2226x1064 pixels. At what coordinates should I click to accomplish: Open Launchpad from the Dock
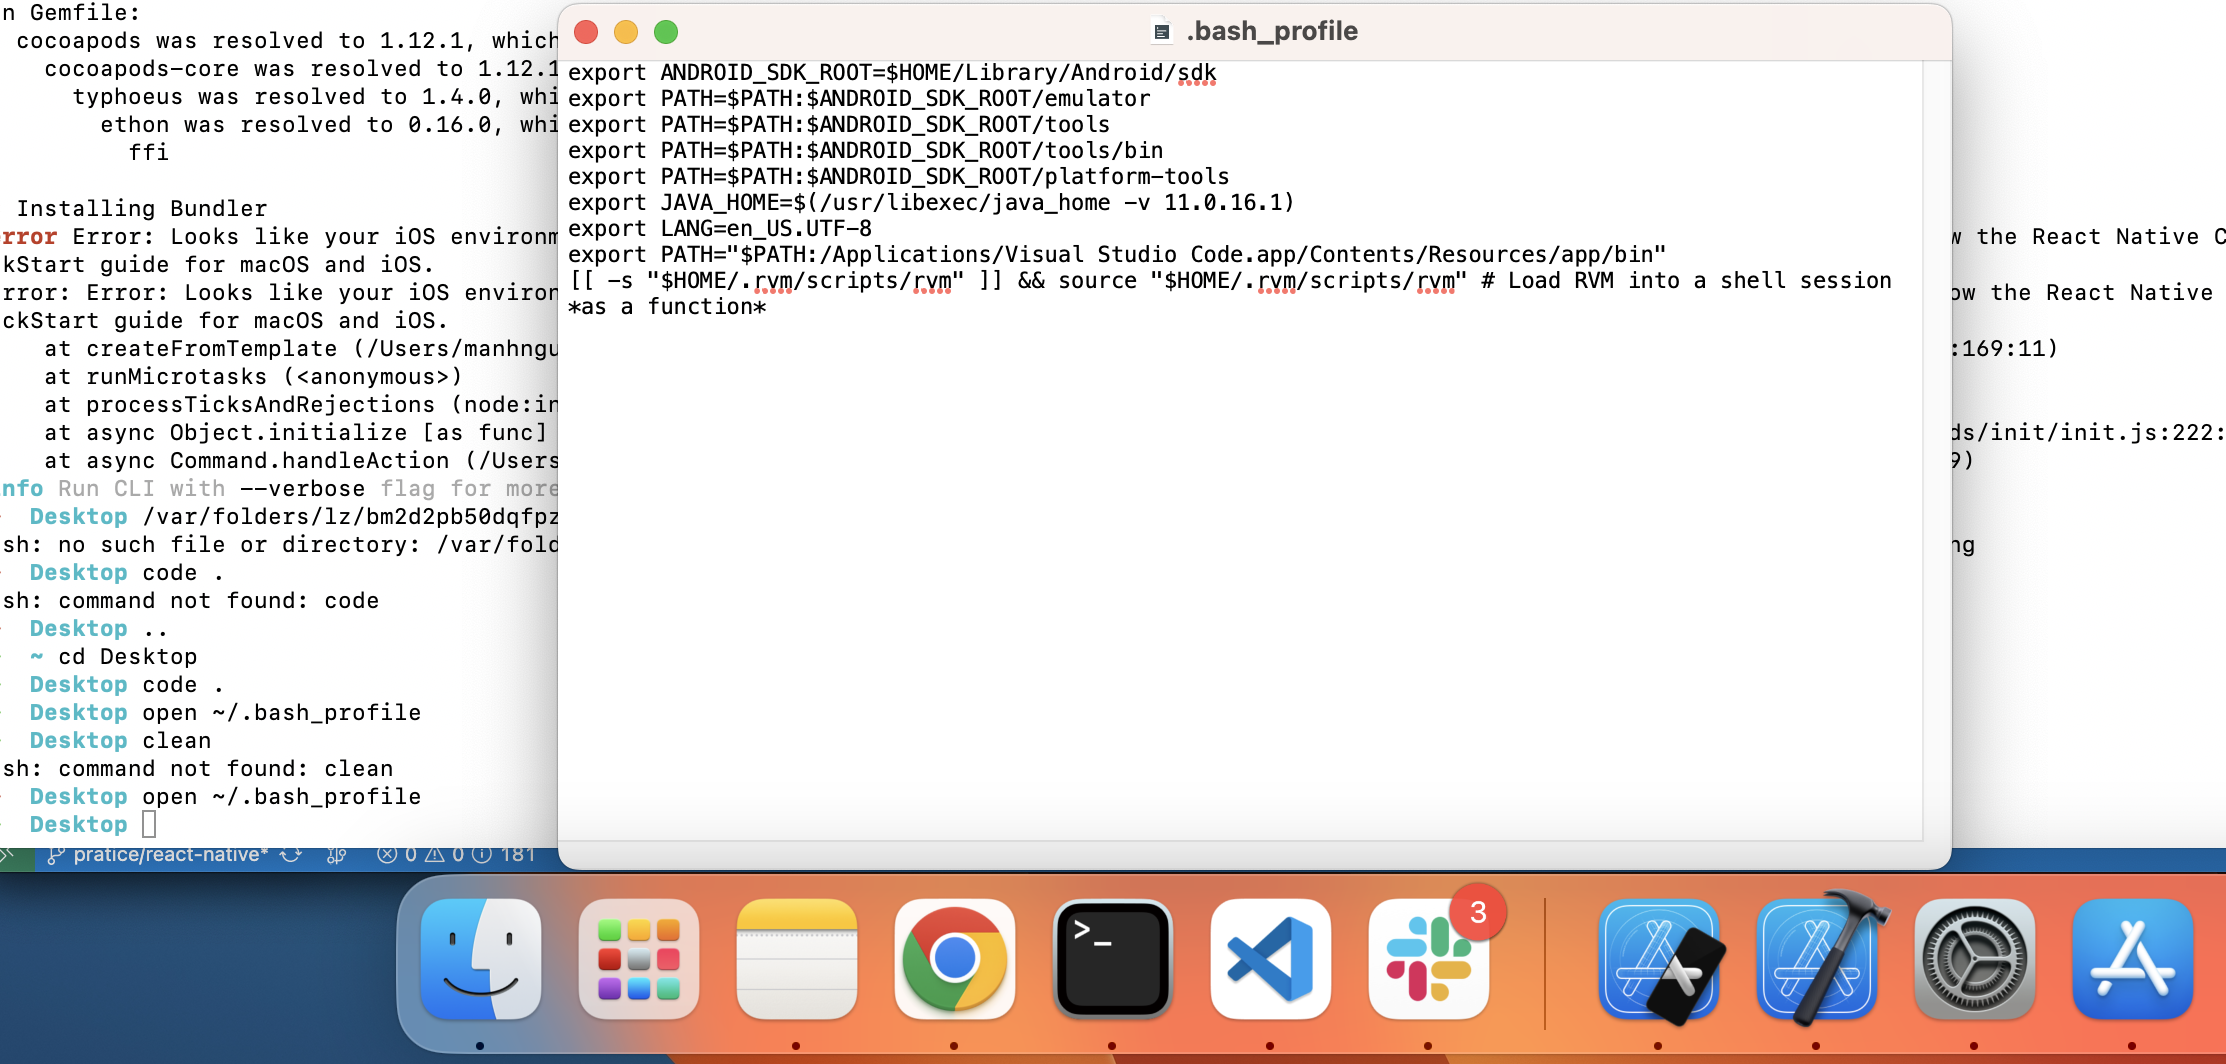coord(639,959)
